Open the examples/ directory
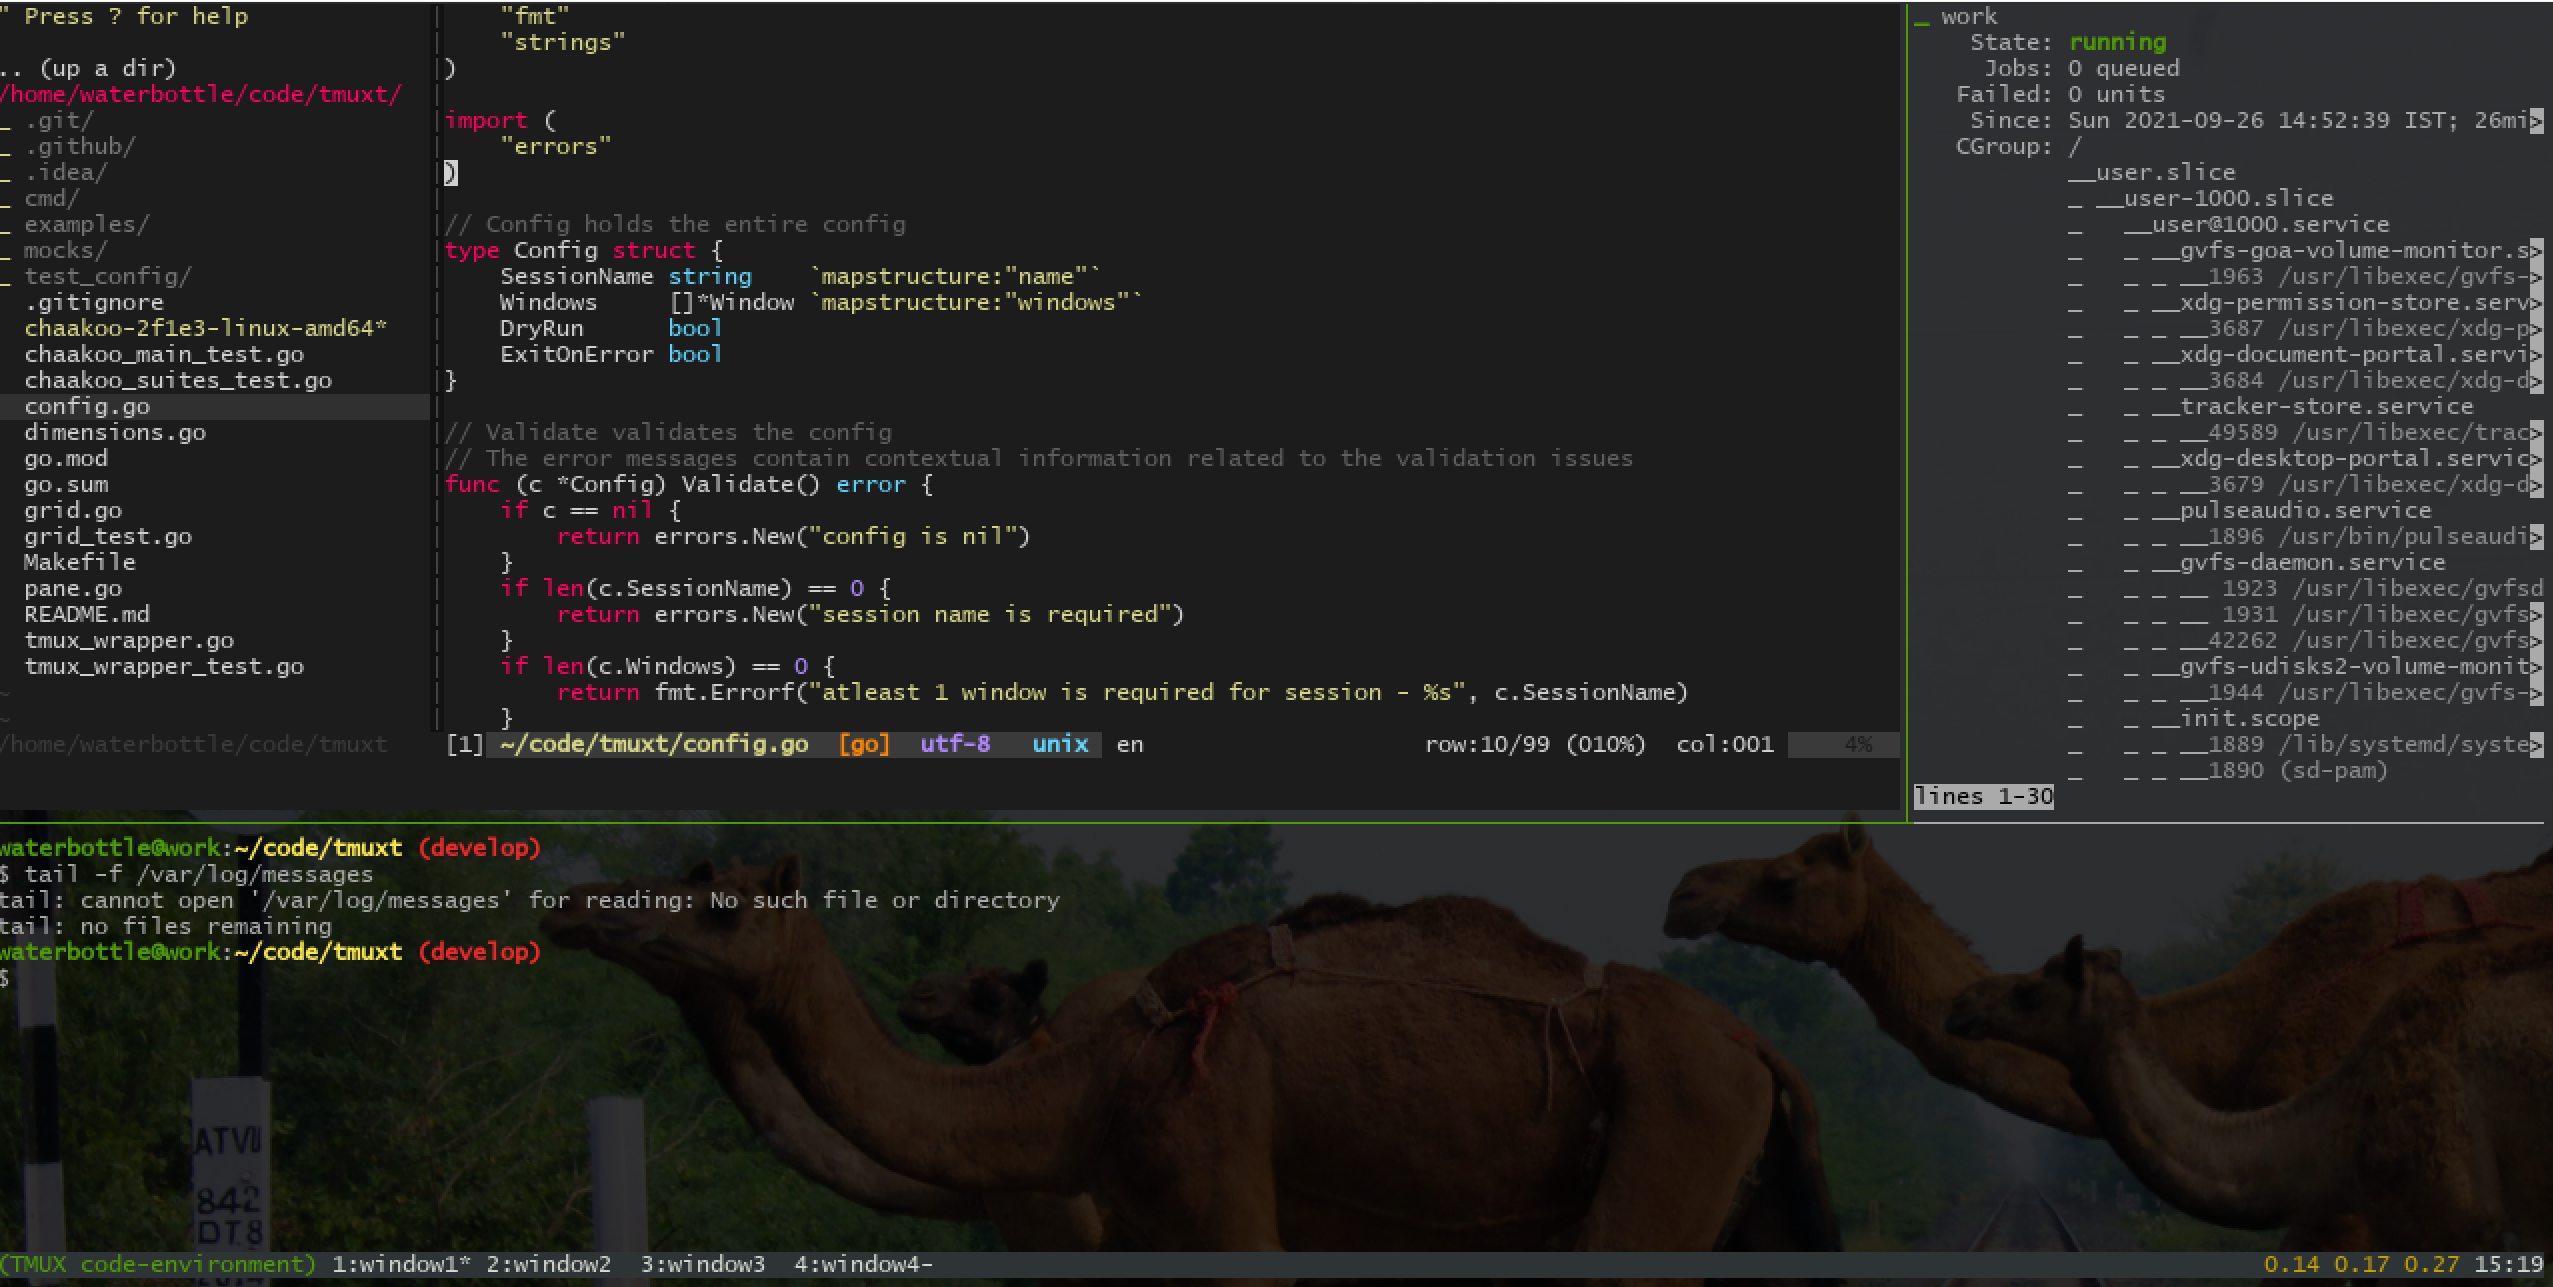 click(86, 224)
